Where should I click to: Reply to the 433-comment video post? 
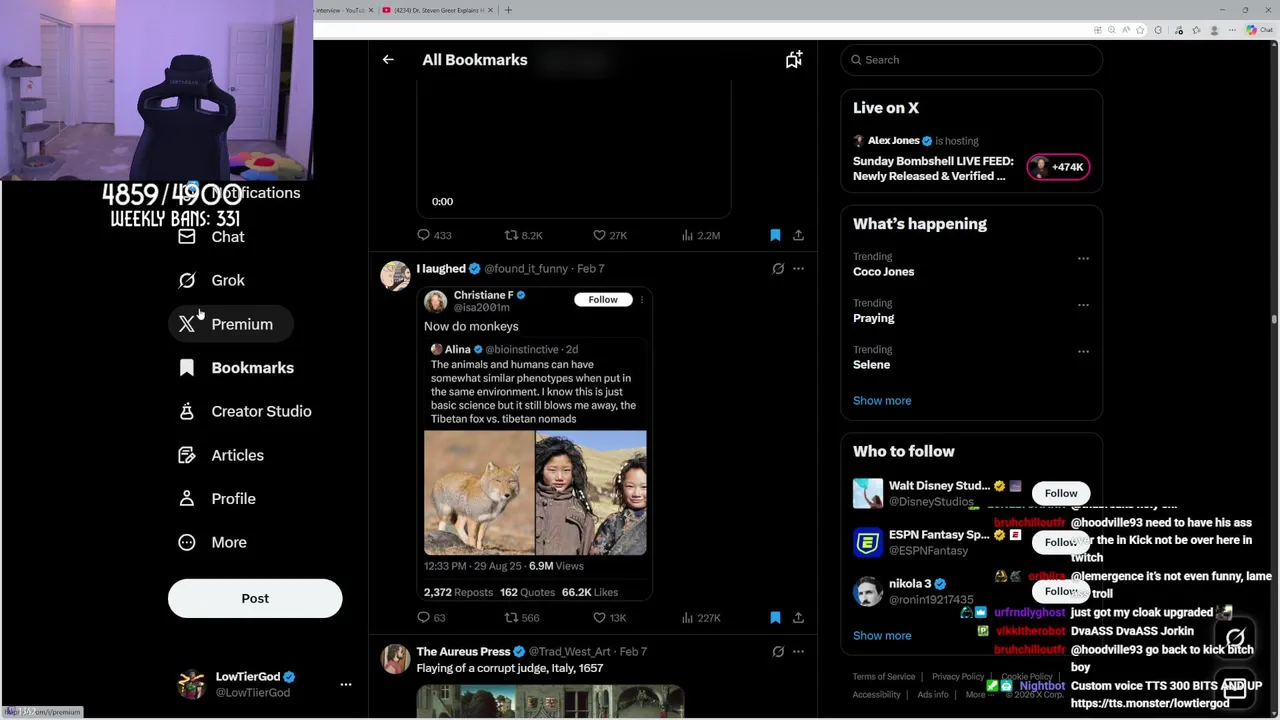434,235
